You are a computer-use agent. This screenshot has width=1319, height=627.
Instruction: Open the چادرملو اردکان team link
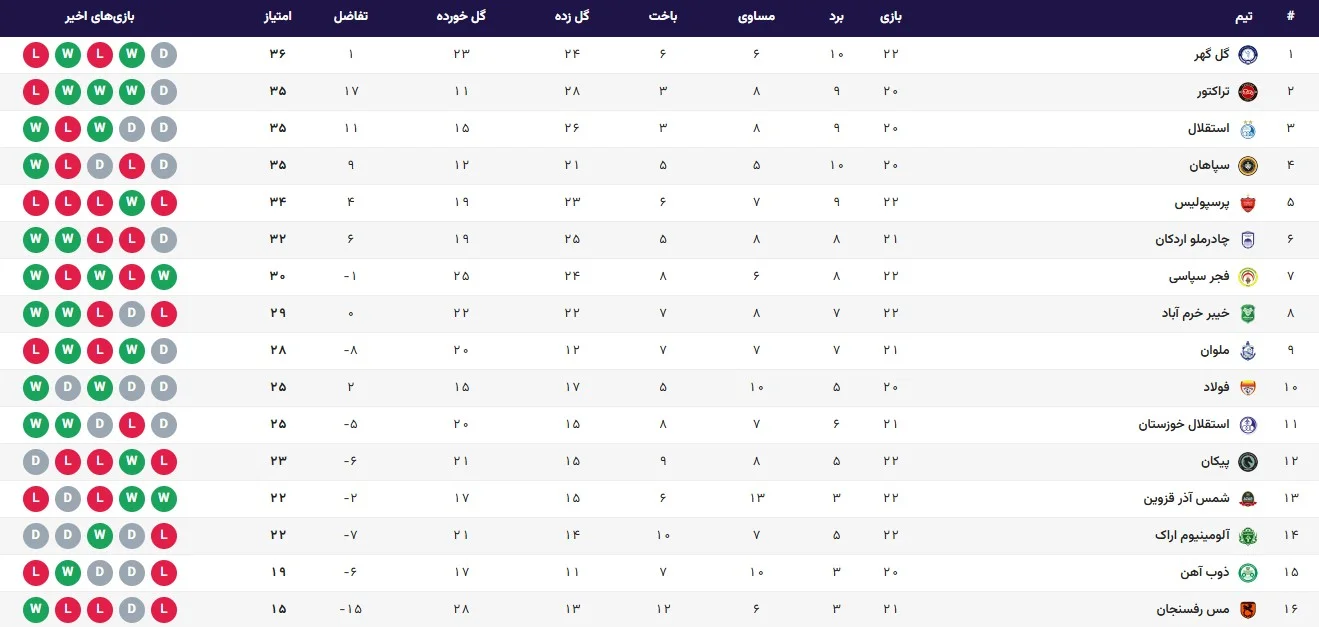(1191, 240)
